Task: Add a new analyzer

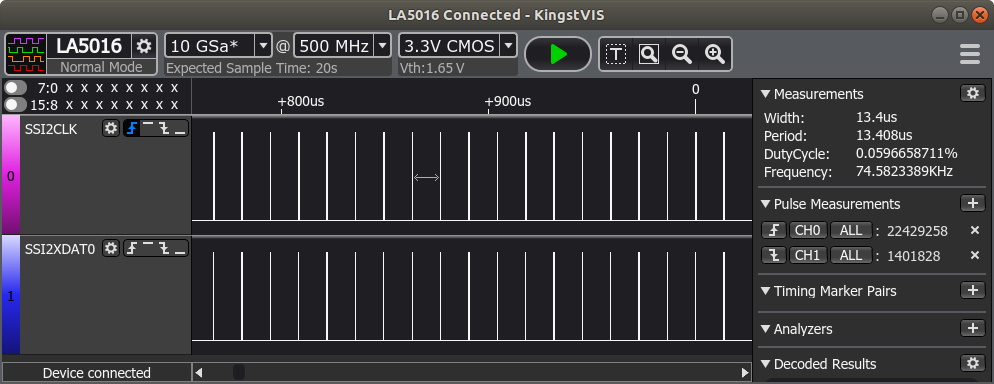Action: click(972, 328)
